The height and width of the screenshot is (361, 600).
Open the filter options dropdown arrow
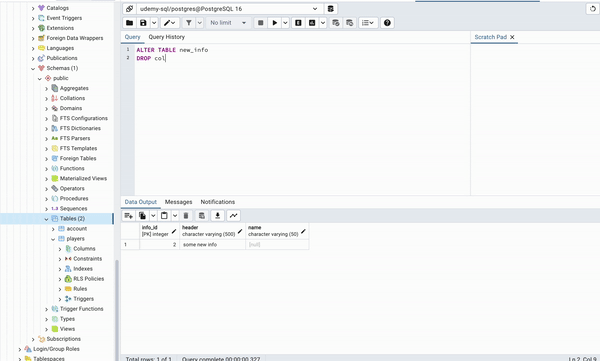click(199, 23)
